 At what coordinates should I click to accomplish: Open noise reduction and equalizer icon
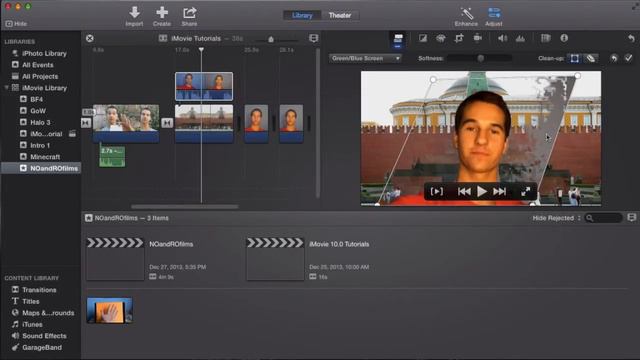(520, 38)
